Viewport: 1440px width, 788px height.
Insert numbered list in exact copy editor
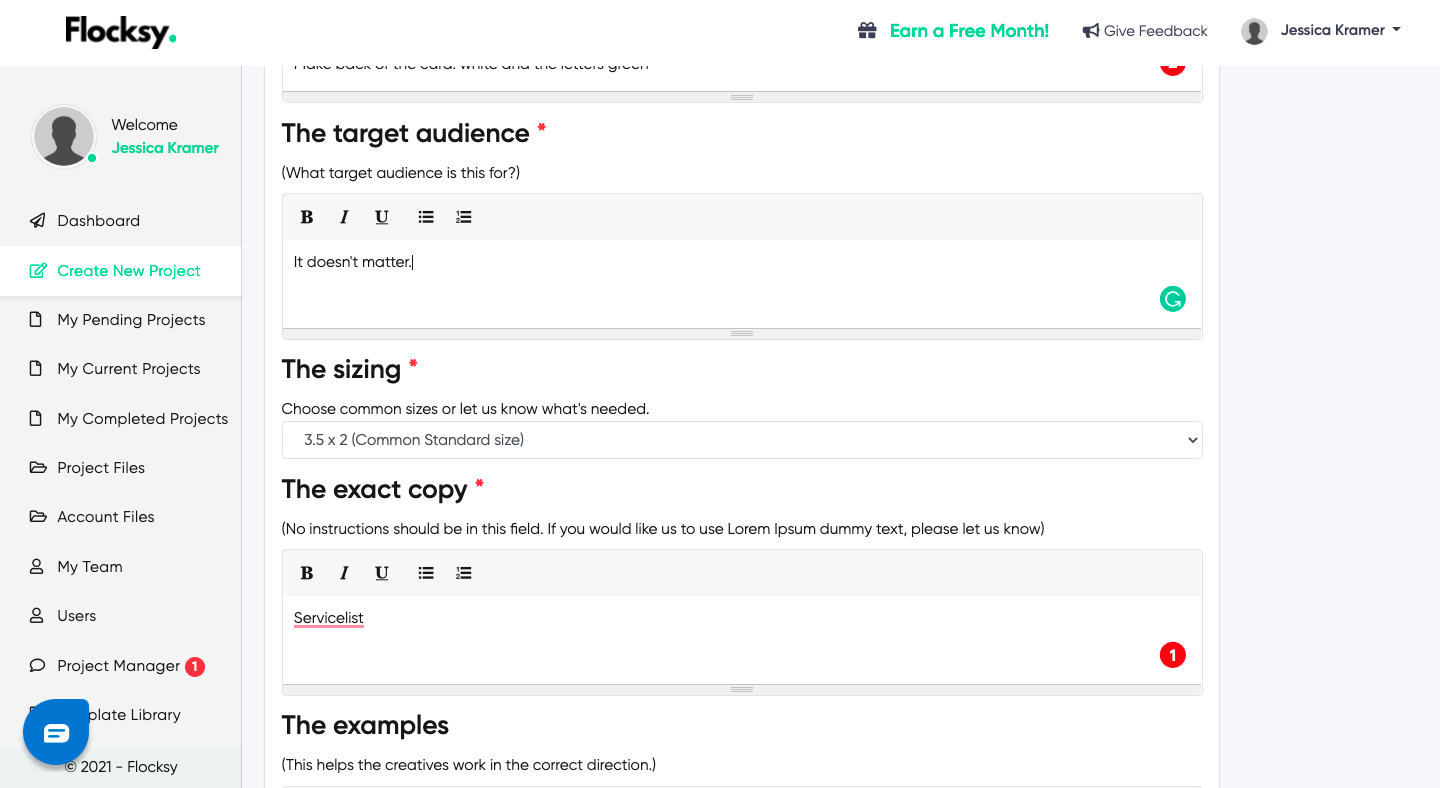pos(464,573)
